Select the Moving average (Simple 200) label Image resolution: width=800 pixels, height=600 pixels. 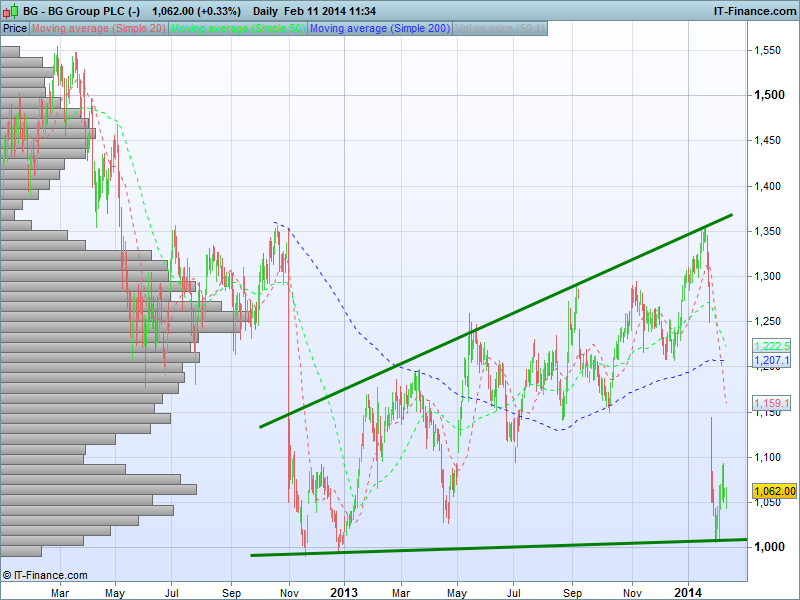pyautogui.click(x=378, y=29)
